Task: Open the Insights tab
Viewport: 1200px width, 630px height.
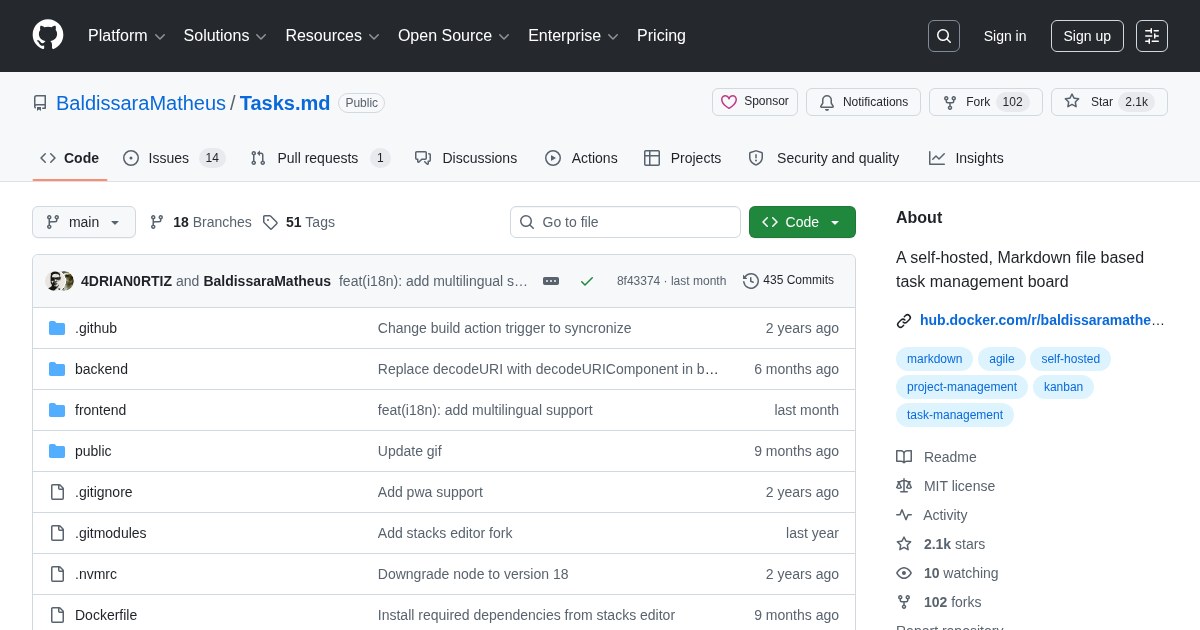Action: [966, 158]
